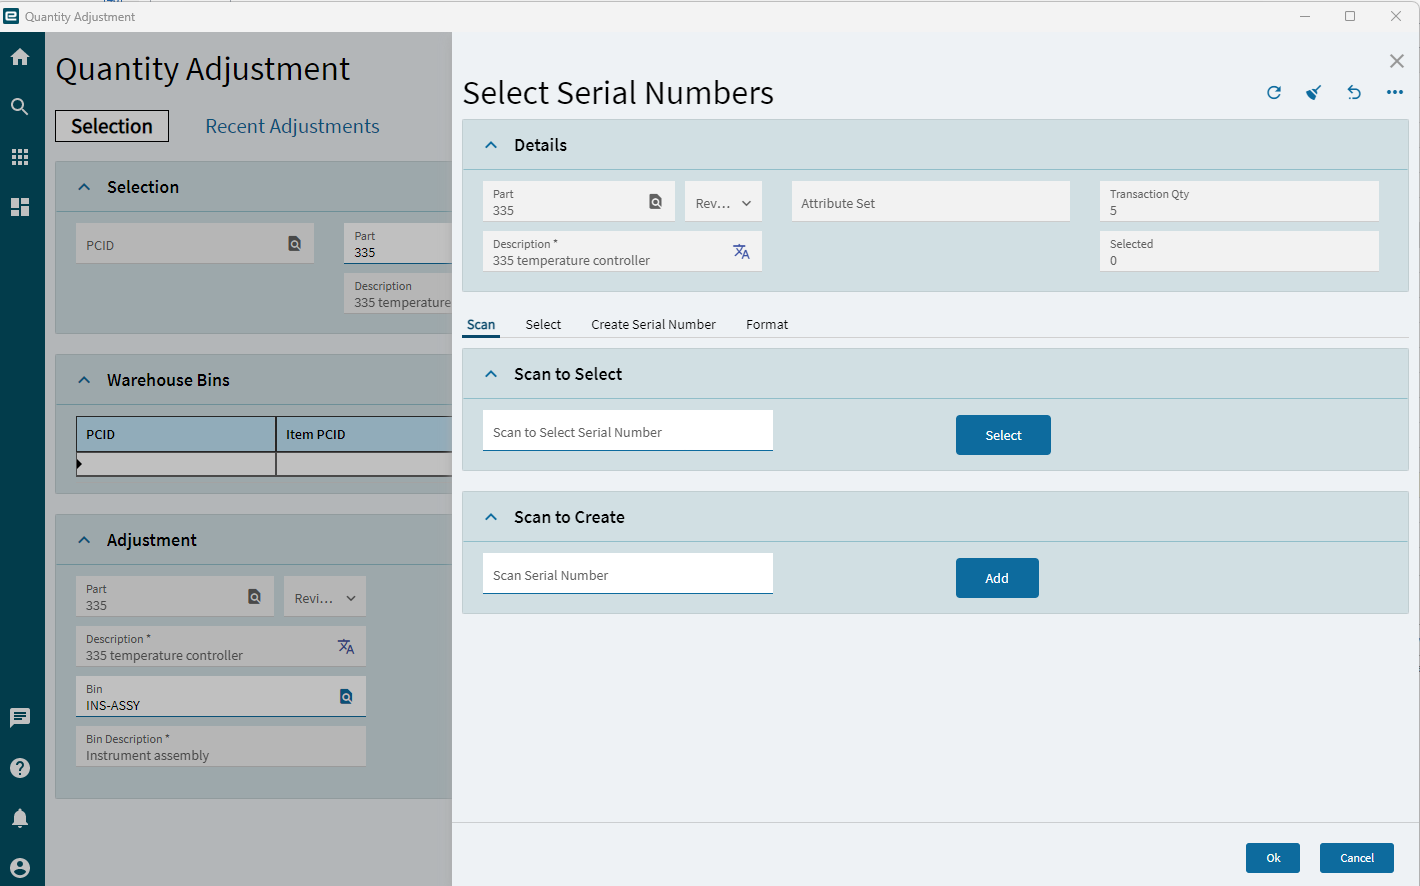Image resolution: width=1420 pixels, height=886 pixels.
Task: Click the Select button next to scan field
Action: point(1003,435)
